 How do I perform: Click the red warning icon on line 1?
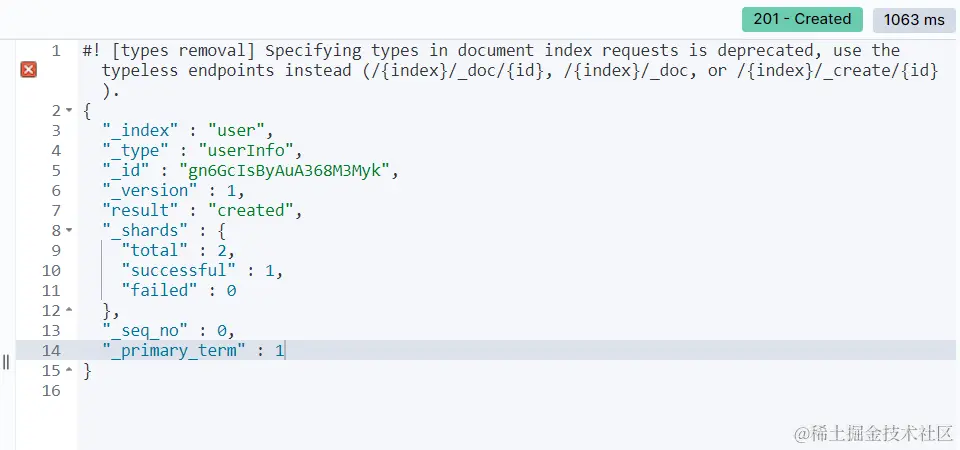pos(28,70)
